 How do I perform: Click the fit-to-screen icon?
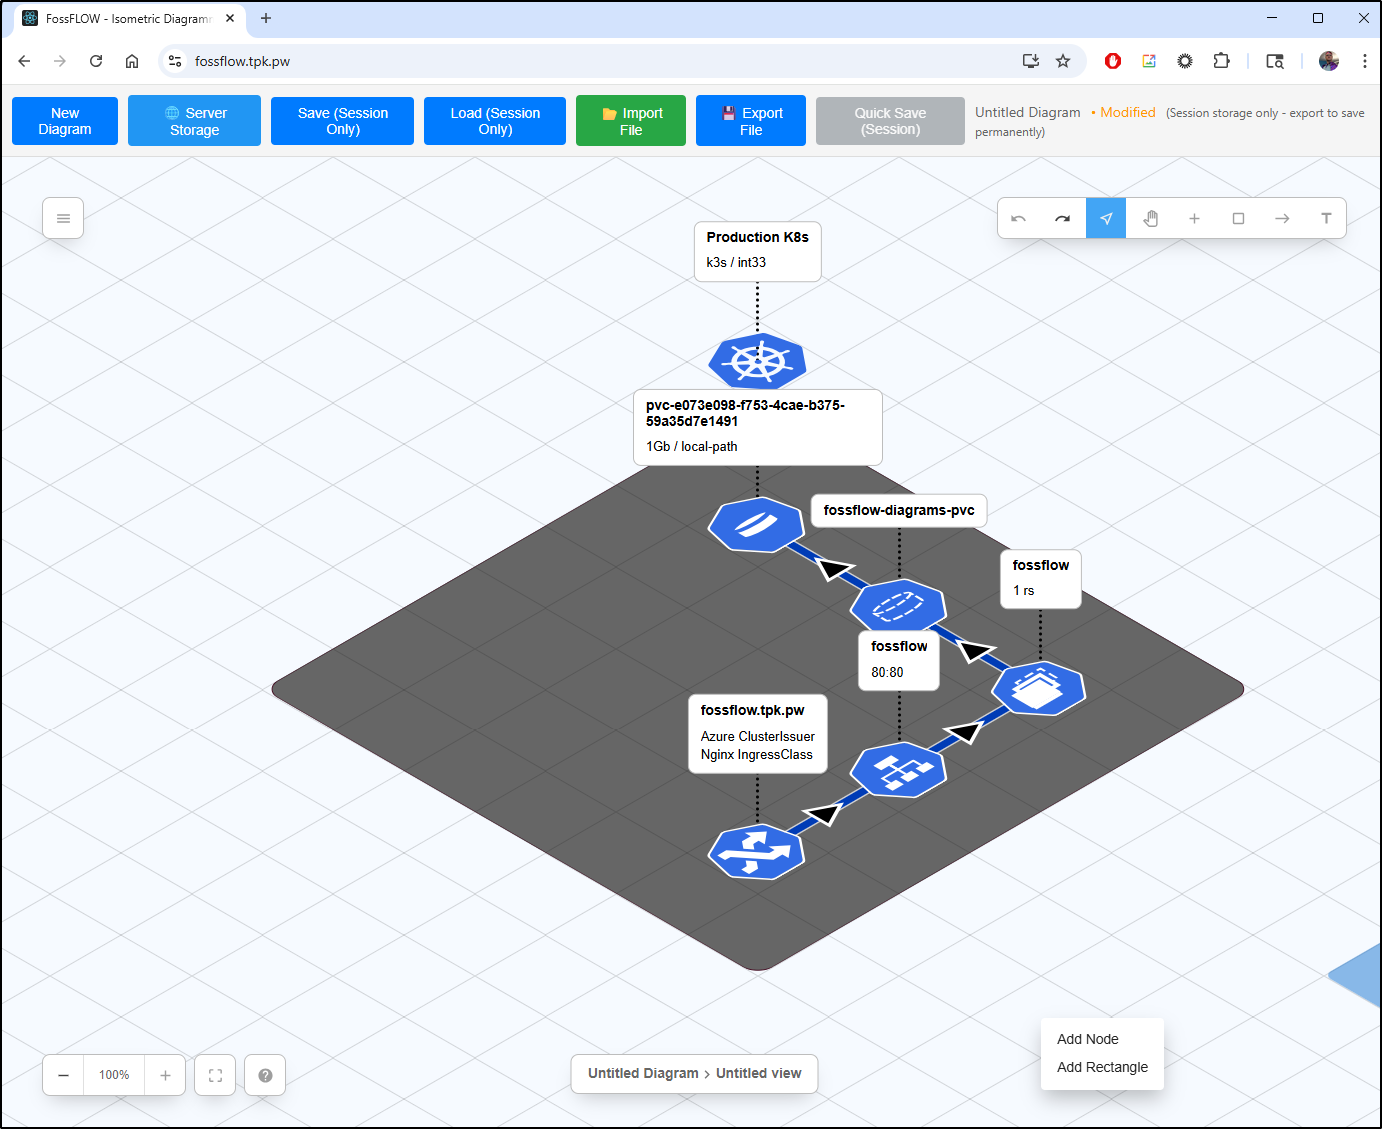pos(214,1074)
